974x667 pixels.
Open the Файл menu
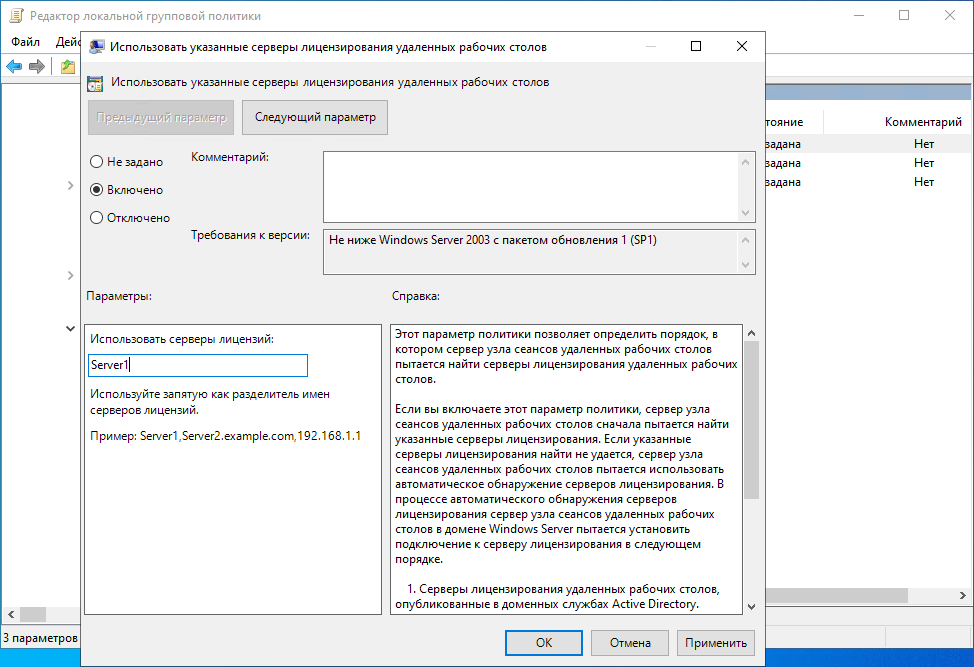coord(25,42)
